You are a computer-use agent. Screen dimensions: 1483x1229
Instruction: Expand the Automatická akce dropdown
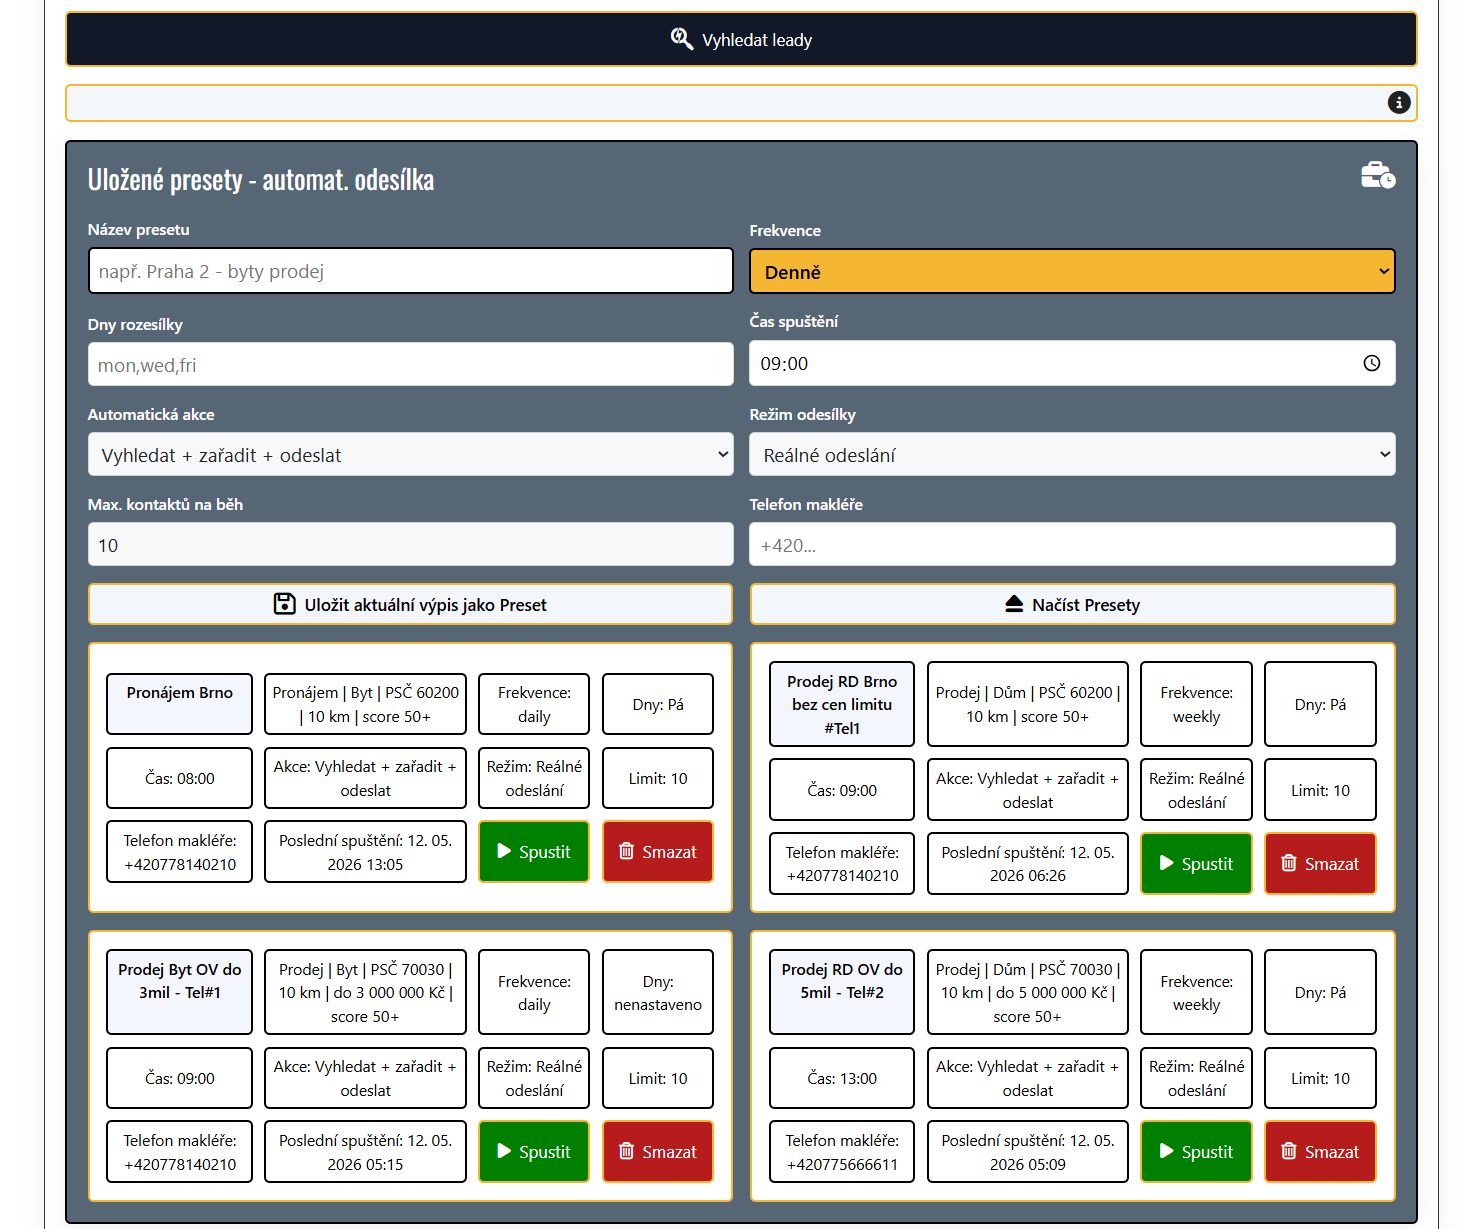pyautogui.click(x=411, y=455)
